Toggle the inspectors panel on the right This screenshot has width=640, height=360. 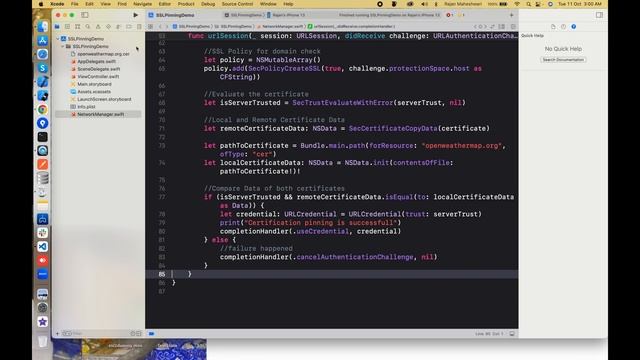coord(599,15)
